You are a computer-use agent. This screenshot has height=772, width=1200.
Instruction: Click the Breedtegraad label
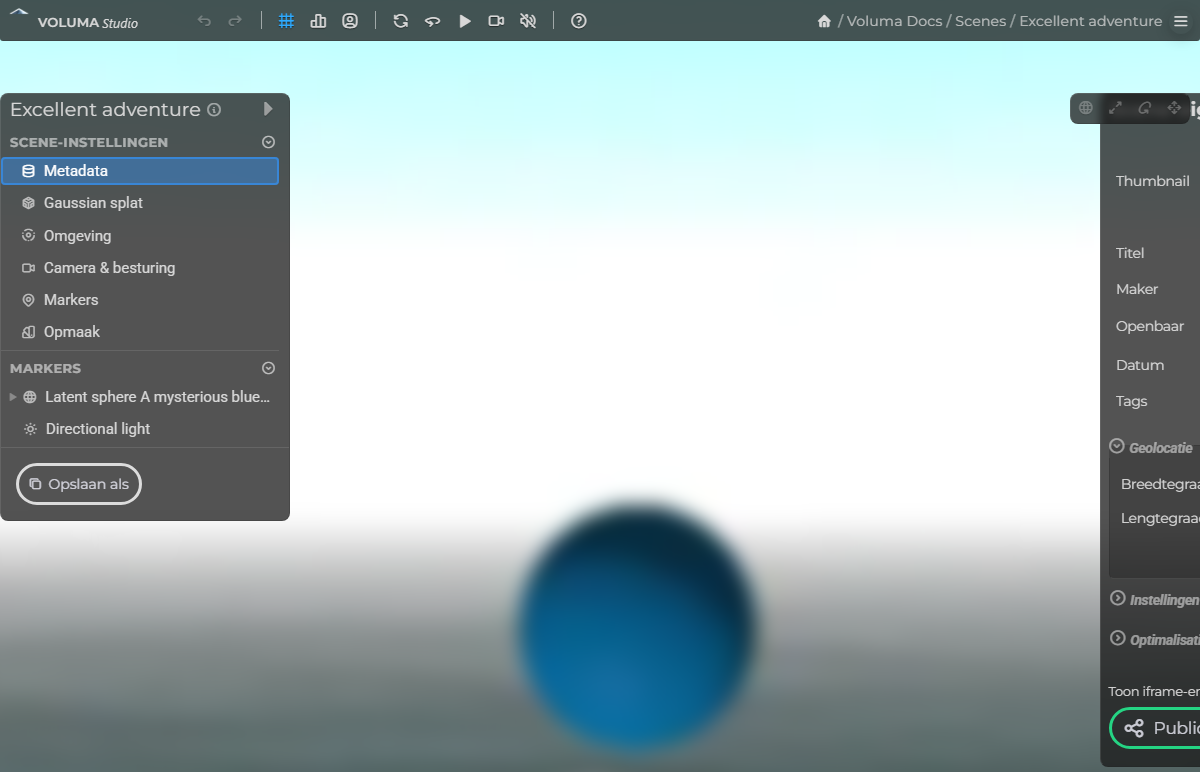pos(1160,484)
